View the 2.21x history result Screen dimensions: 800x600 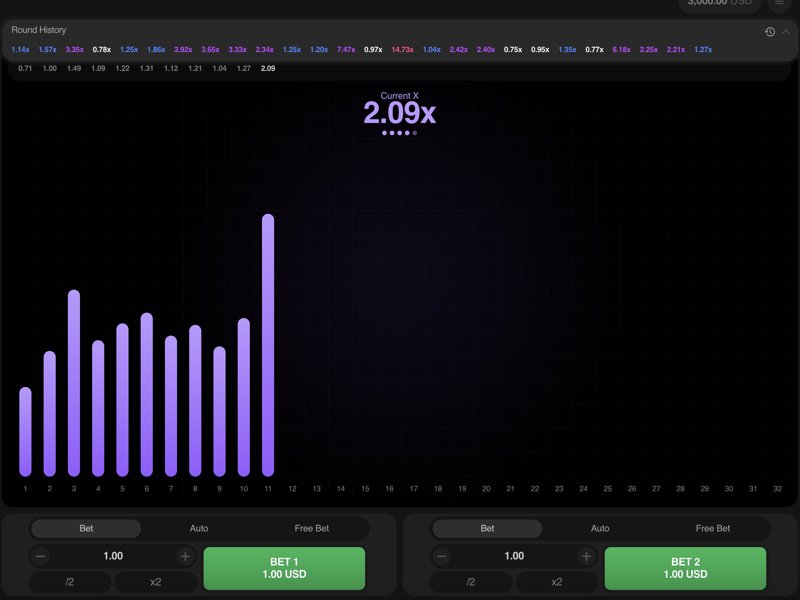click(x=676, y=49)
